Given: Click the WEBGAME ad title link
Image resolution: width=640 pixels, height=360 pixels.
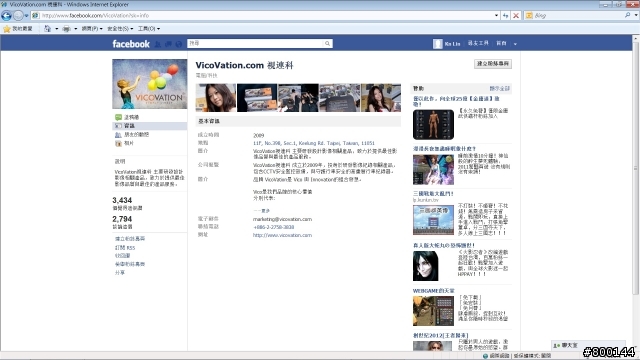Looking at the screenshot, I should coord(433,291).
